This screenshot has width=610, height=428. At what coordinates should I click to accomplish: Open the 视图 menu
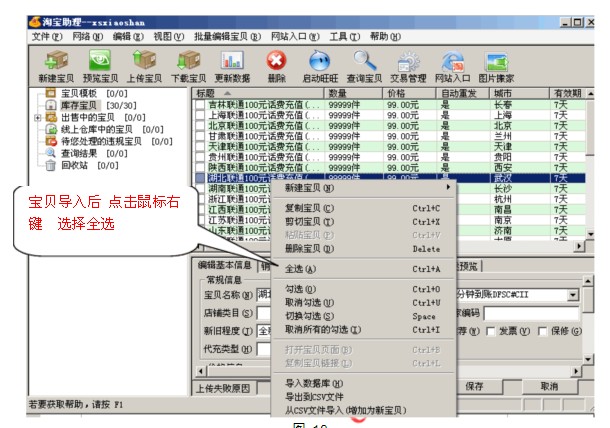[x=169, y=37]
